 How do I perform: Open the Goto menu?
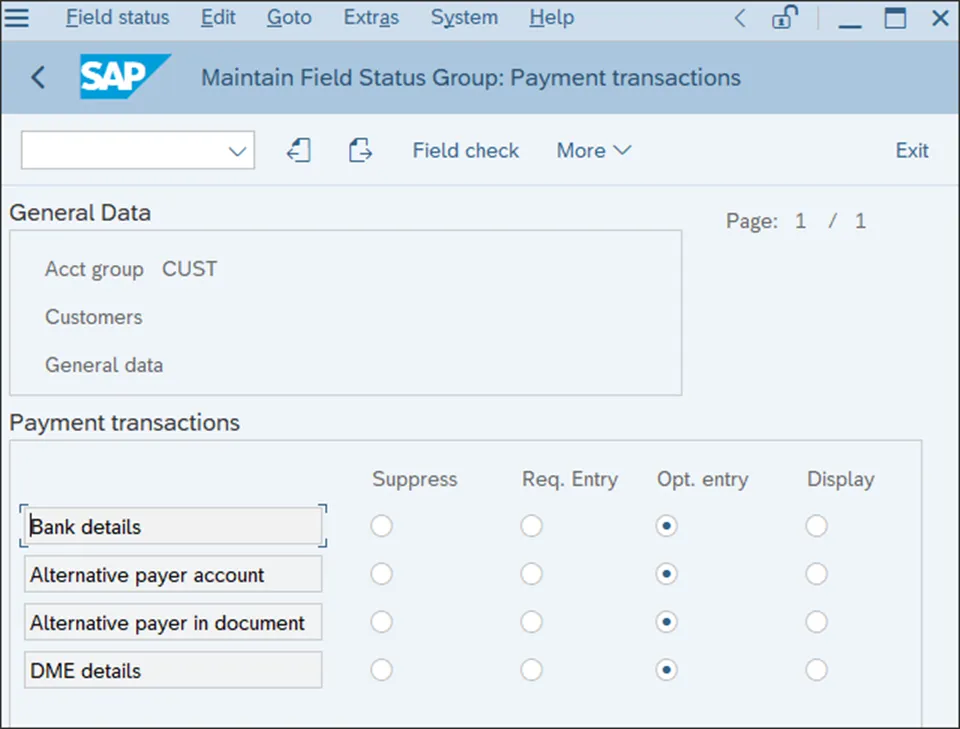pyautogui.click(x=289, y=18)
